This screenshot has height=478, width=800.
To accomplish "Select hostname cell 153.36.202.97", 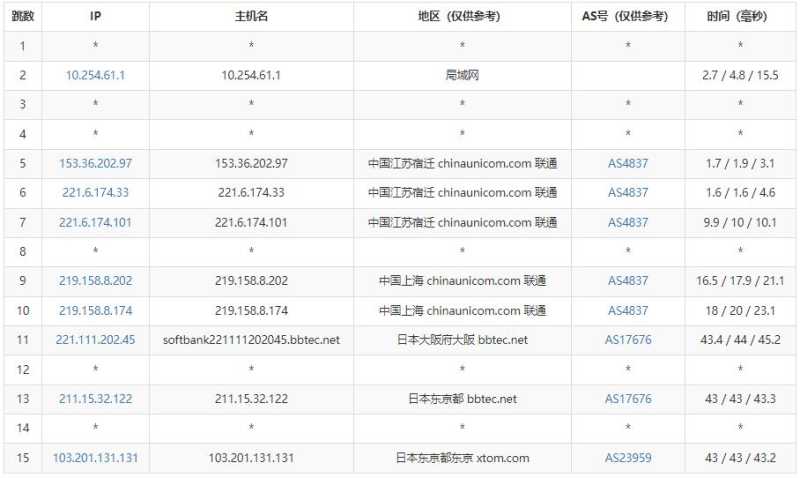I will pyautogui.click(x=251, y=164).
